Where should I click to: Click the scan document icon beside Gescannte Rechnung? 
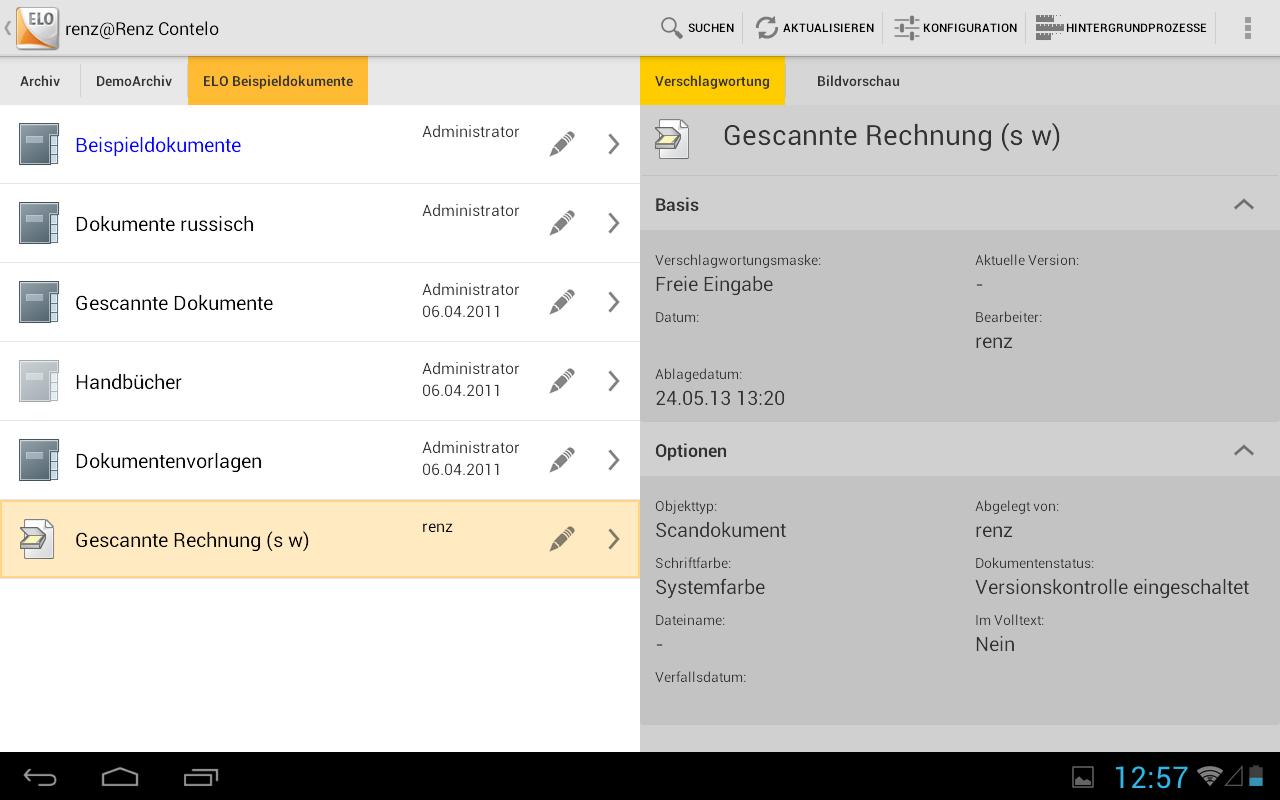(37, 539)
